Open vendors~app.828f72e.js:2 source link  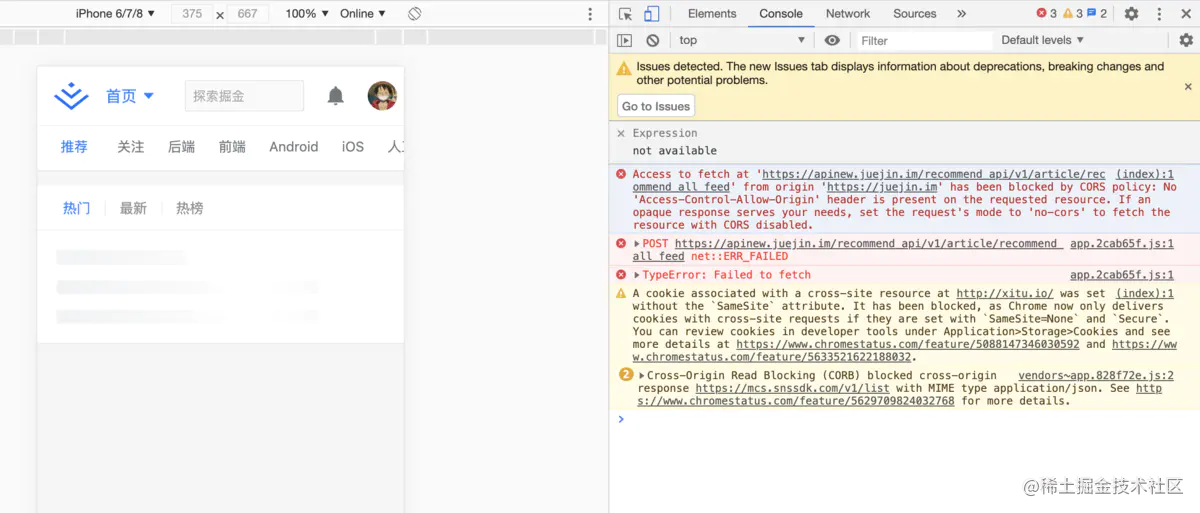(x=1096, y=376)
